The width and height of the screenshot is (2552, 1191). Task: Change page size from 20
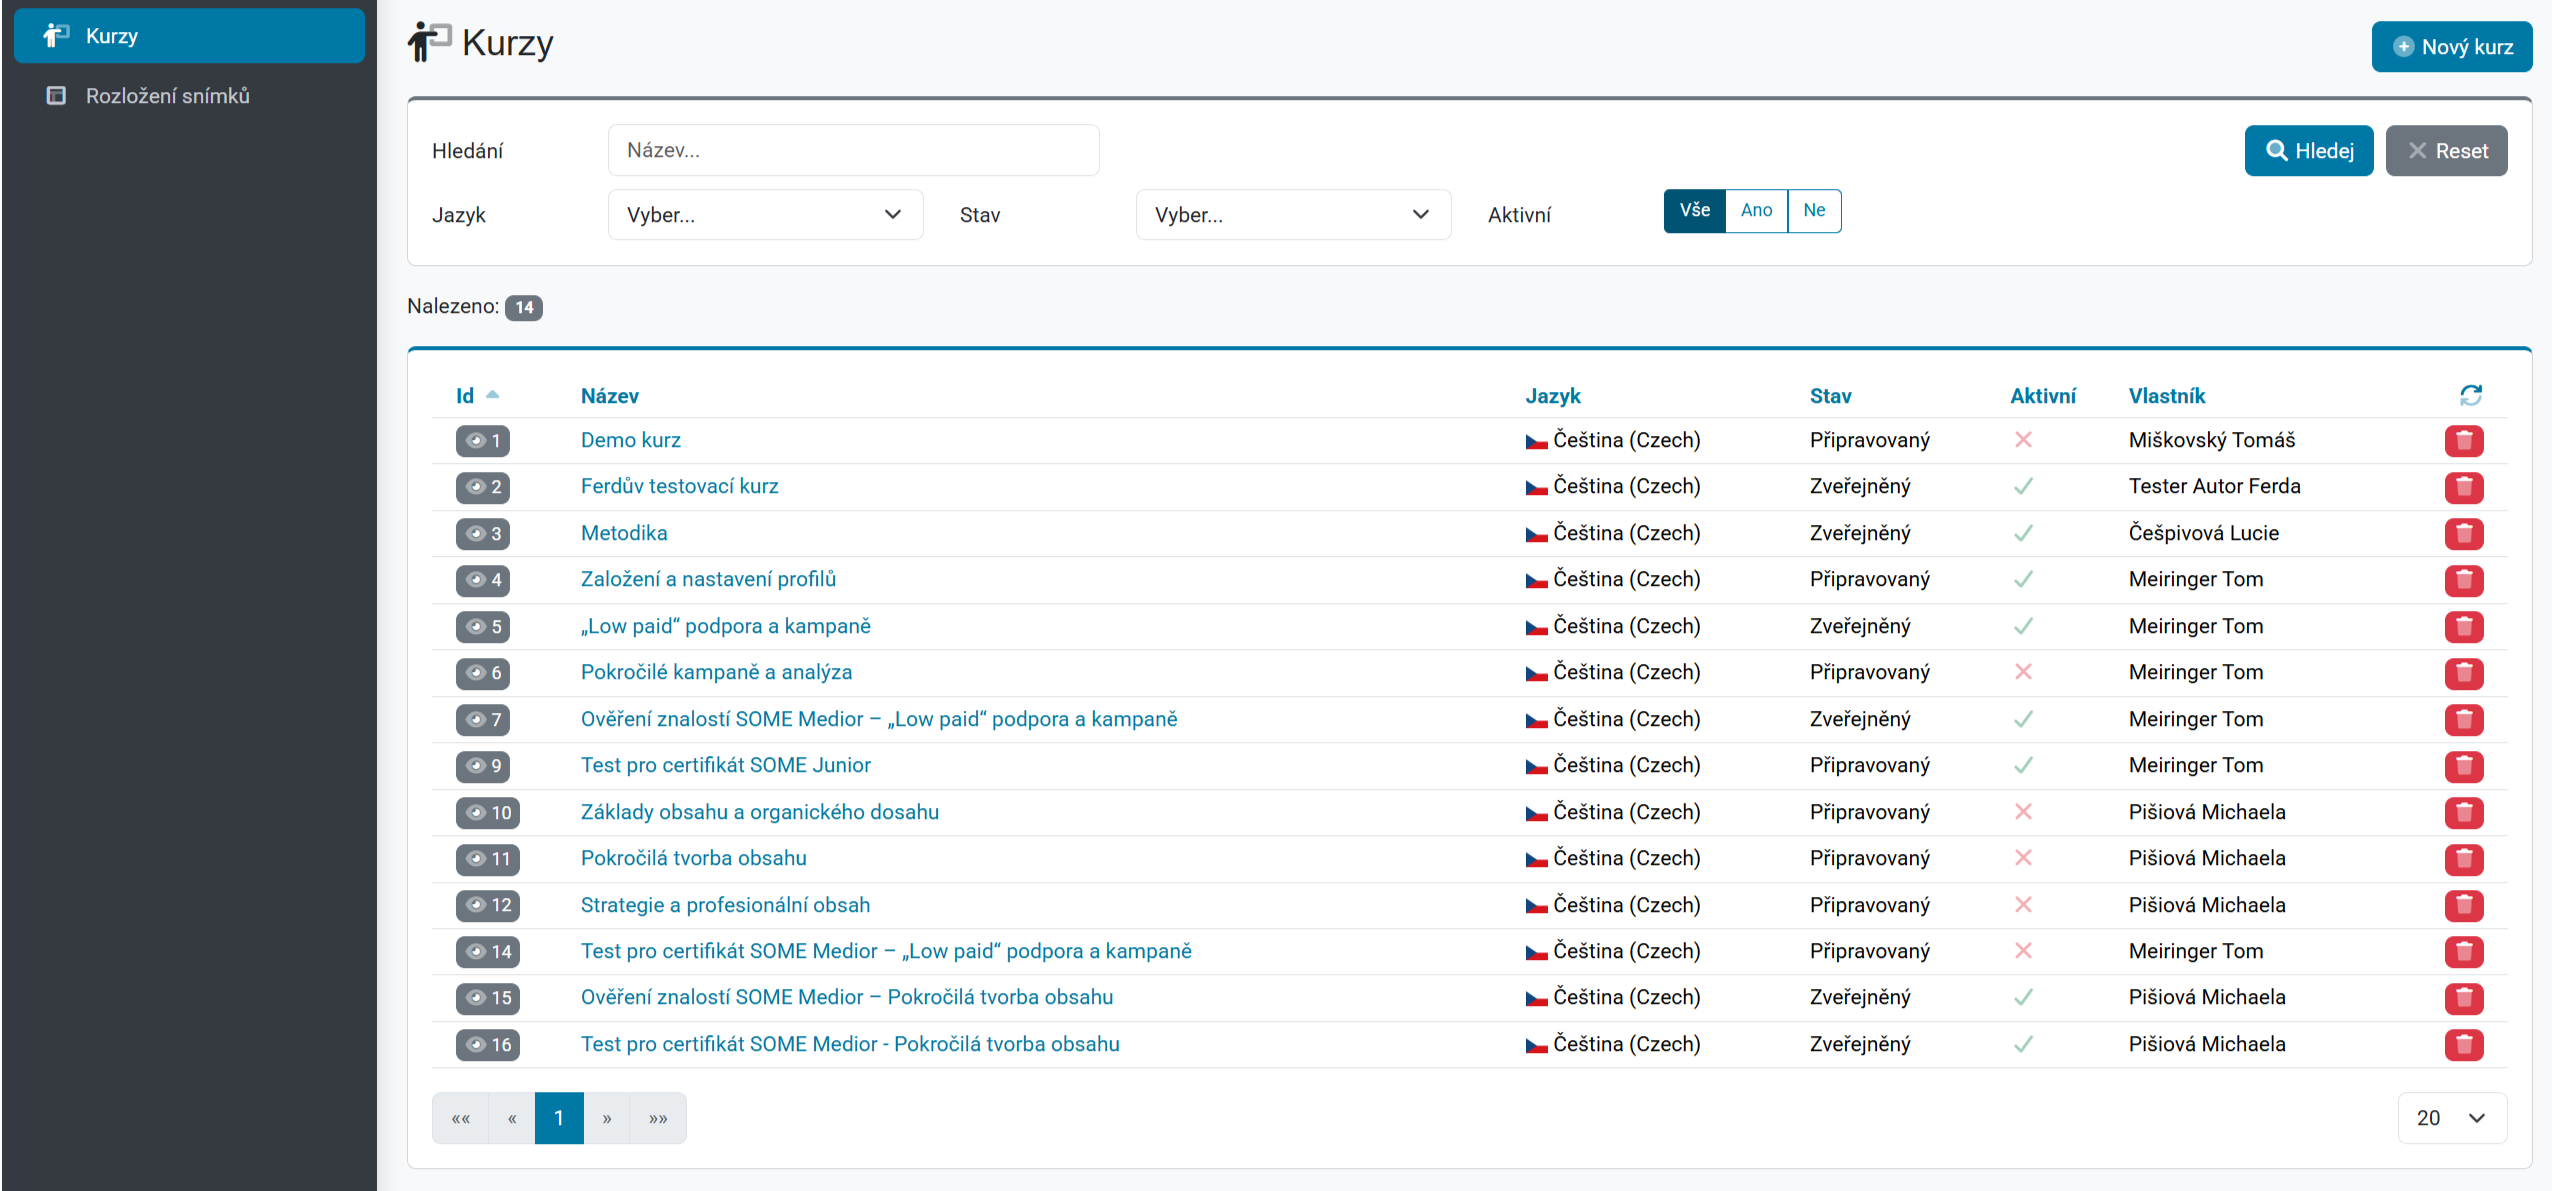click(x=2452, y=1118)
